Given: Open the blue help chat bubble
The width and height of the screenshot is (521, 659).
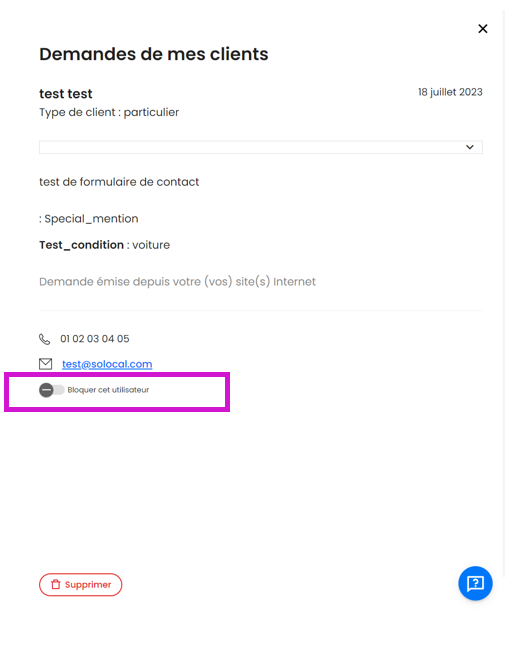Looking at the screenshot, I should point(475,583).
